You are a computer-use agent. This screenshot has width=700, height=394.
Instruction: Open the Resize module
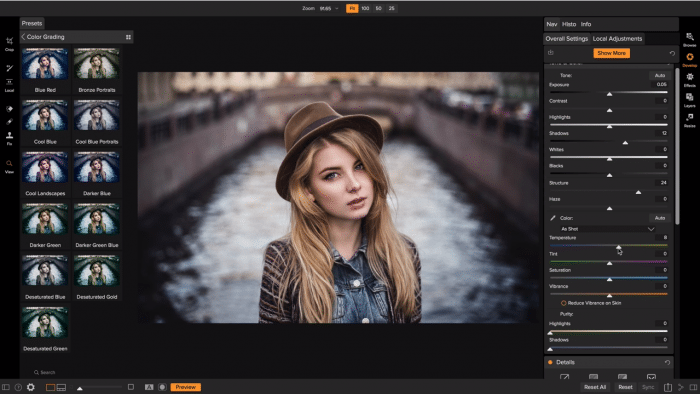point(689,120)
